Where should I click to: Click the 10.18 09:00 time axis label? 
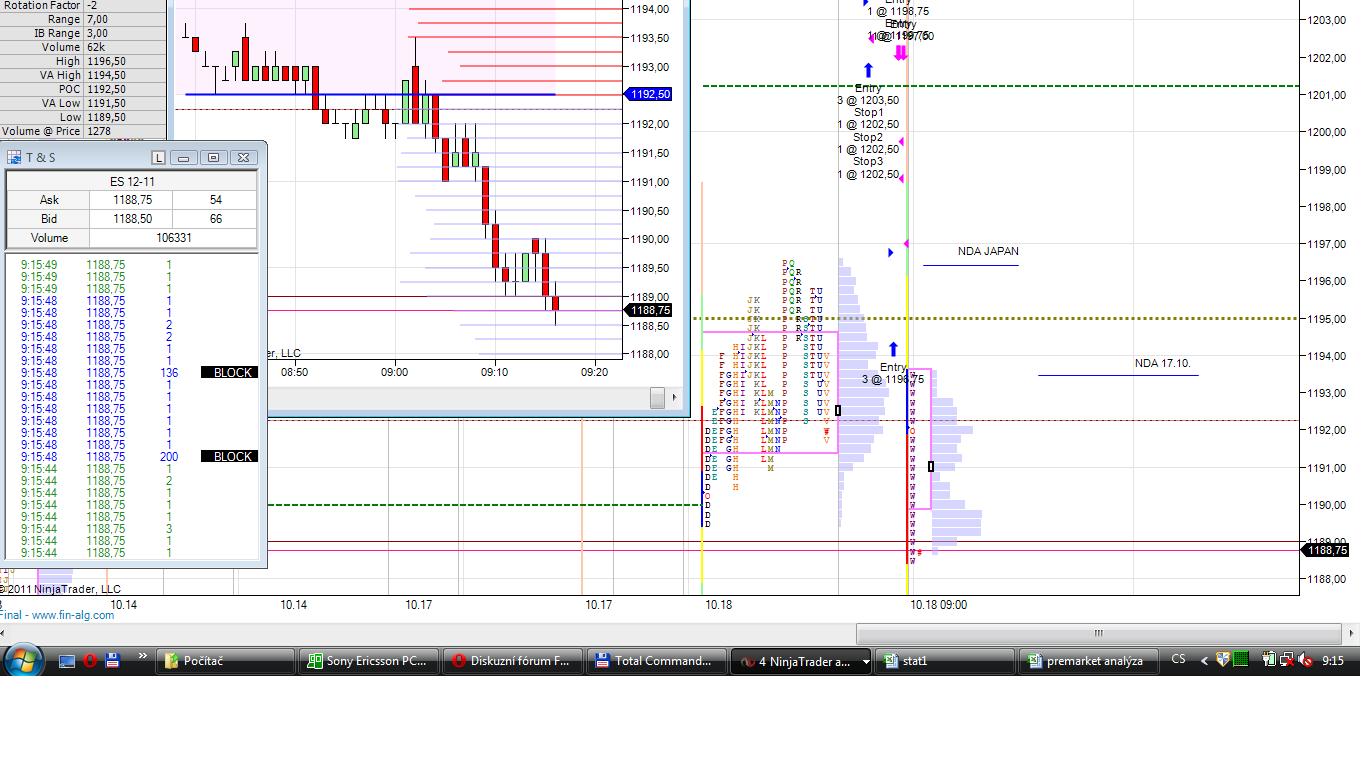pos(939,605)
